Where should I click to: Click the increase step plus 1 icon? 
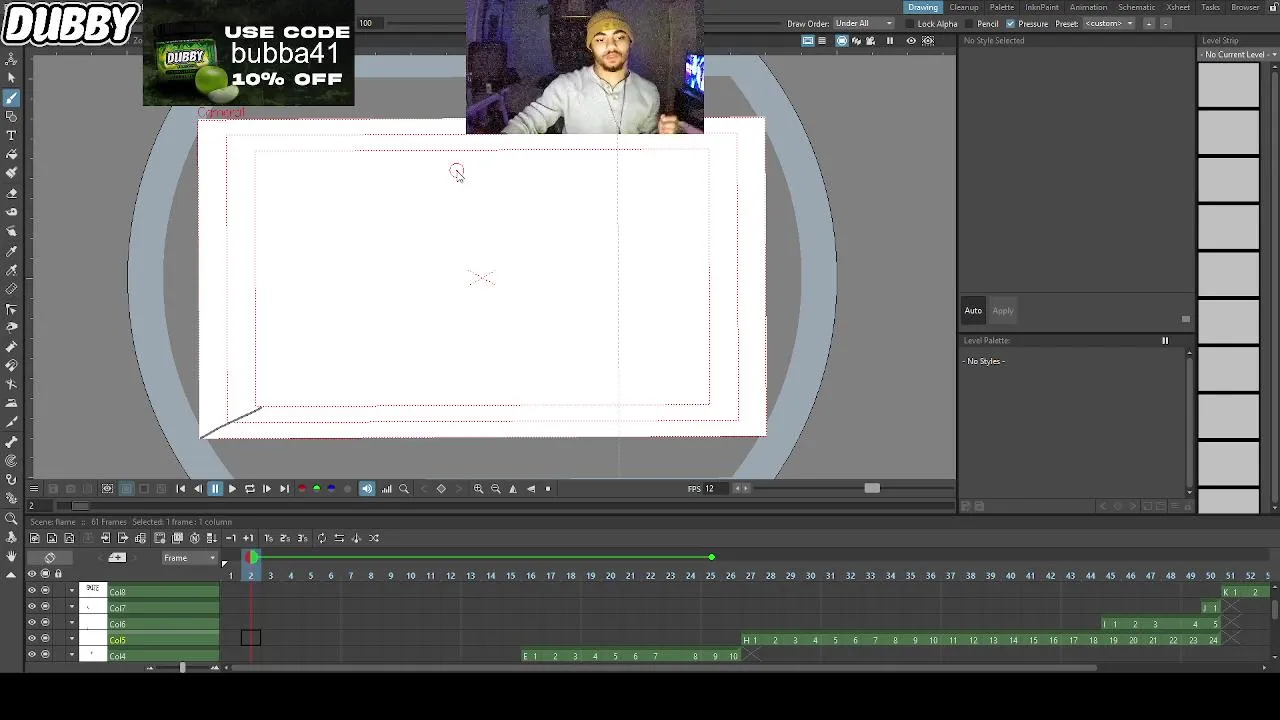(x=248, y=538)
